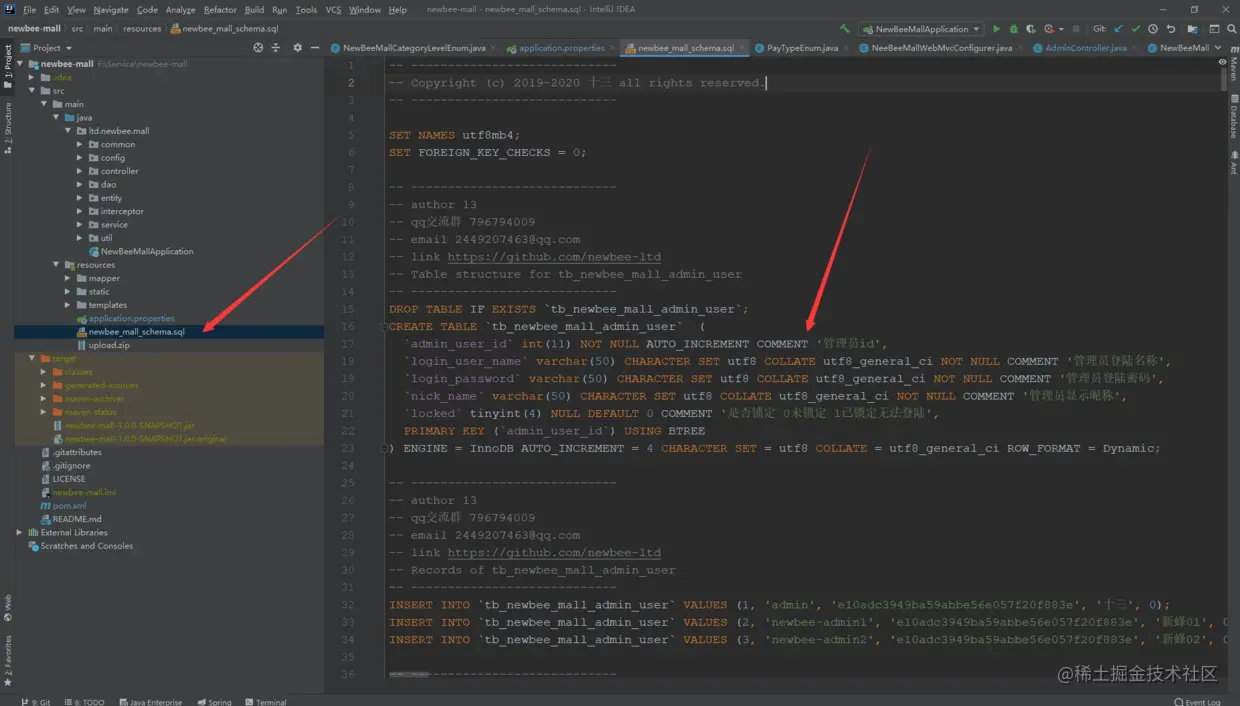Open the github link on line 29

pyautogui.click(x=554, y=552)
